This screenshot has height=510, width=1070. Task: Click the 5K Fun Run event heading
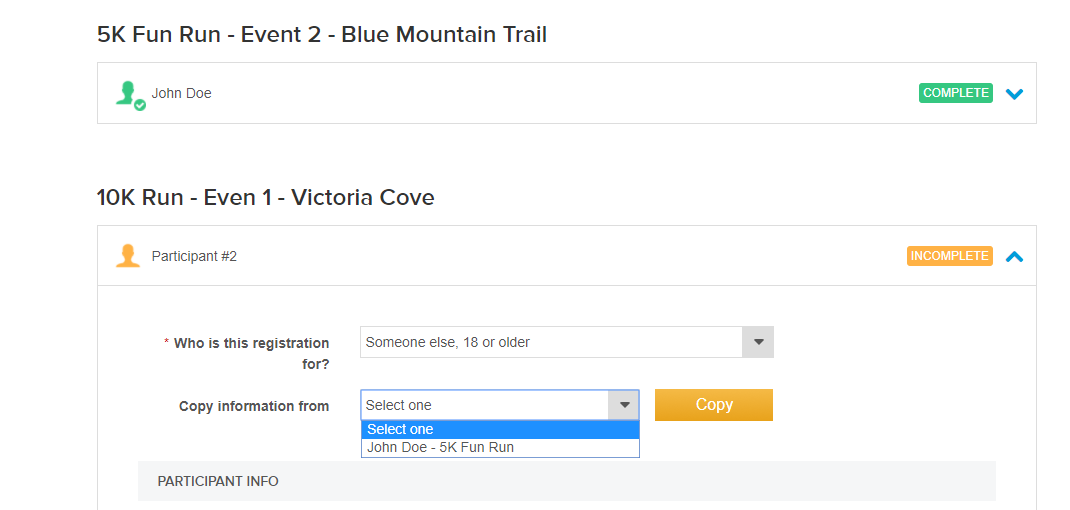point(322,35)
